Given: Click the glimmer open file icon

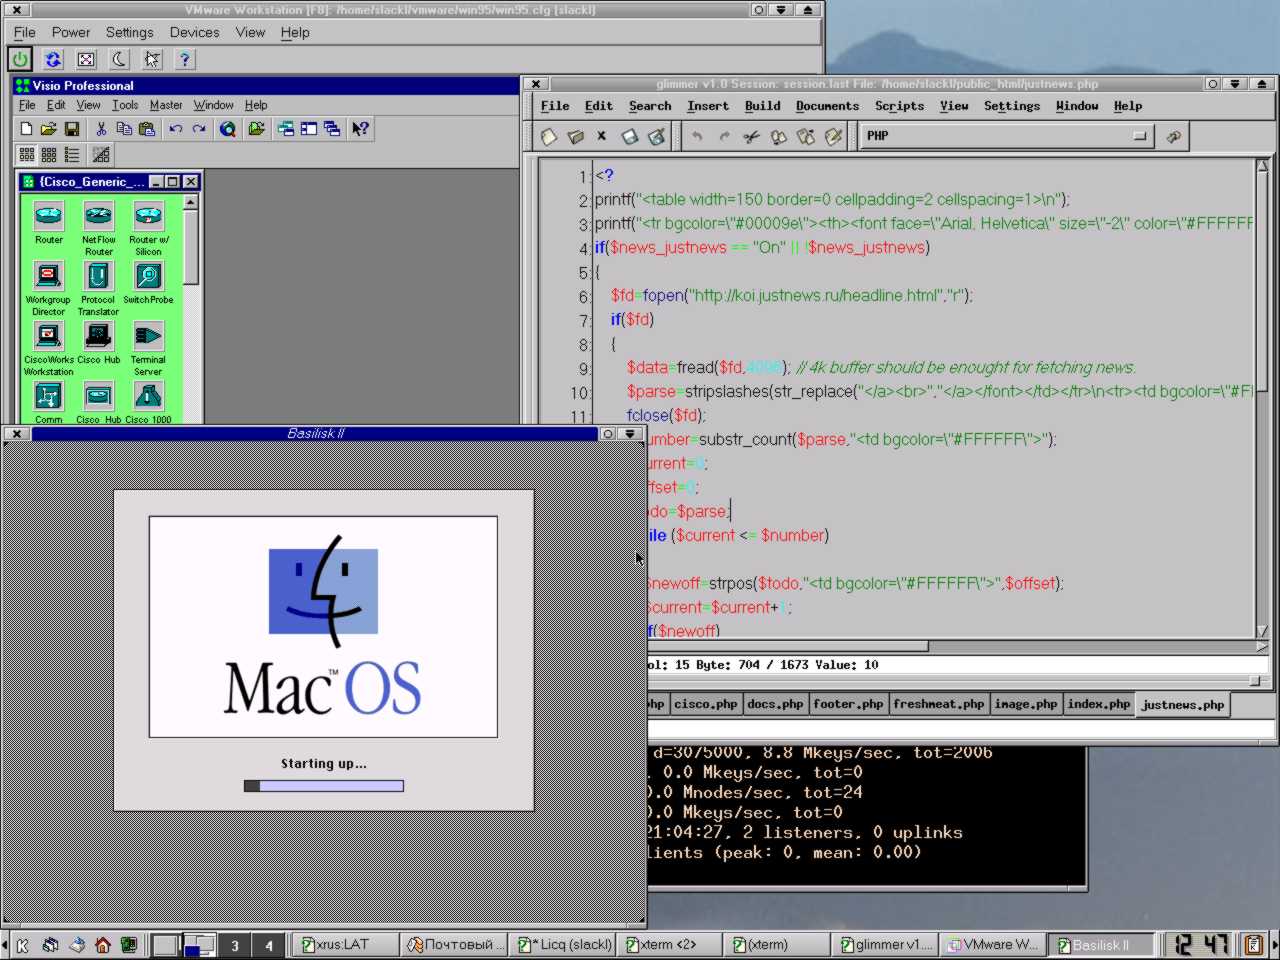Looking at the screenshot, I should coord(575,137).
